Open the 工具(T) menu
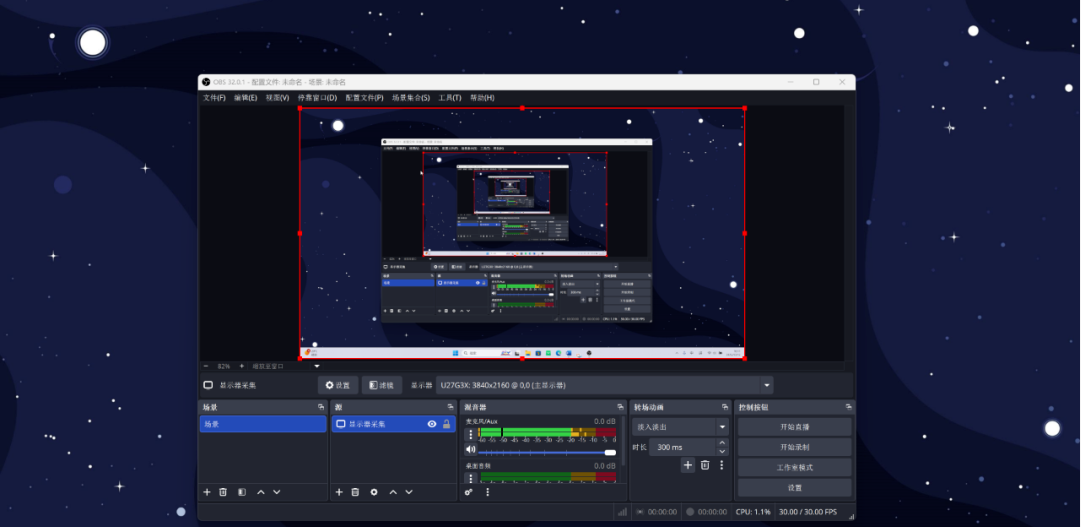 (x=449, y=98)
